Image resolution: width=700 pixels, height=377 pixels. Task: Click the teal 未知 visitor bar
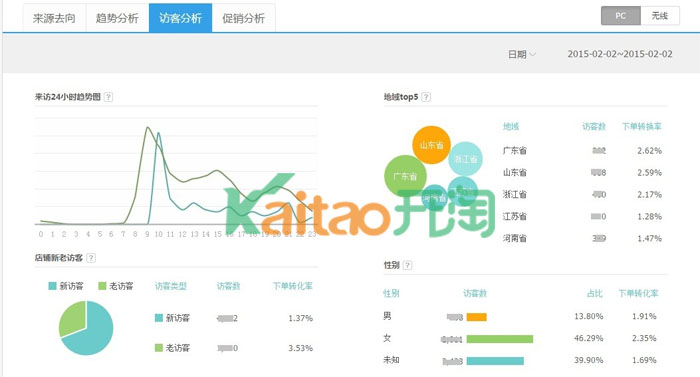pyautogui.click(x=495, y=361)
